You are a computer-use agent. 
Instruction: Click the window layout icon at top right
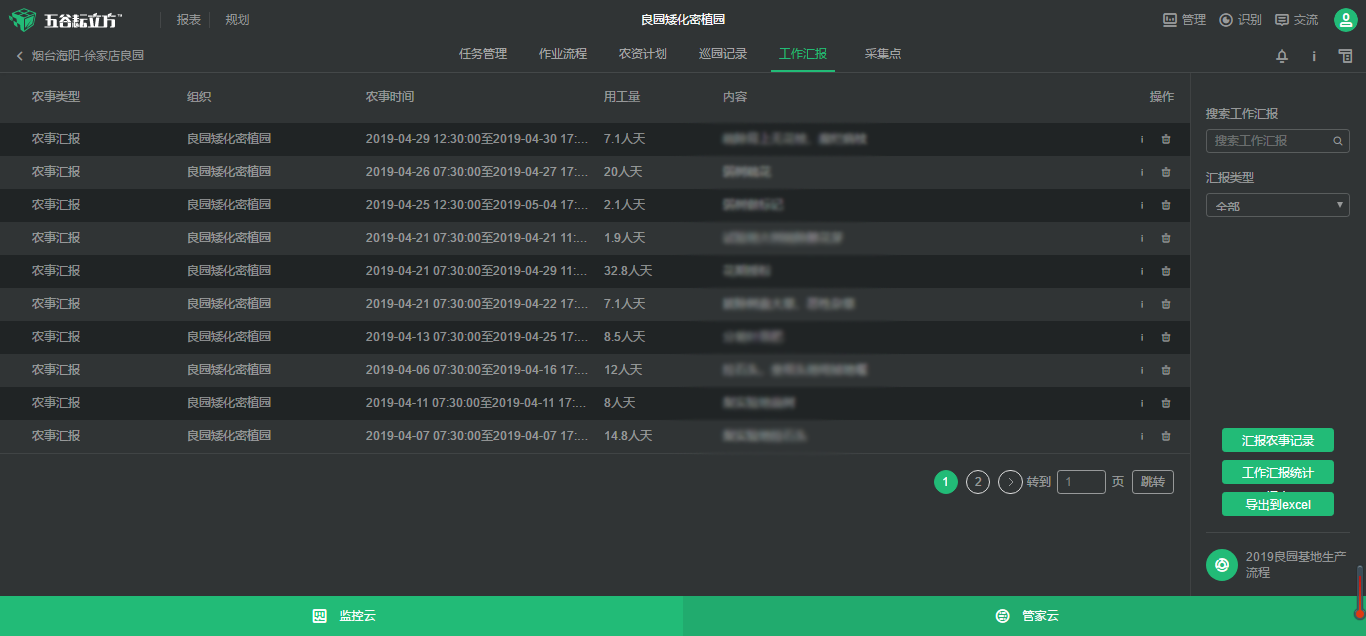[1345, 57]
